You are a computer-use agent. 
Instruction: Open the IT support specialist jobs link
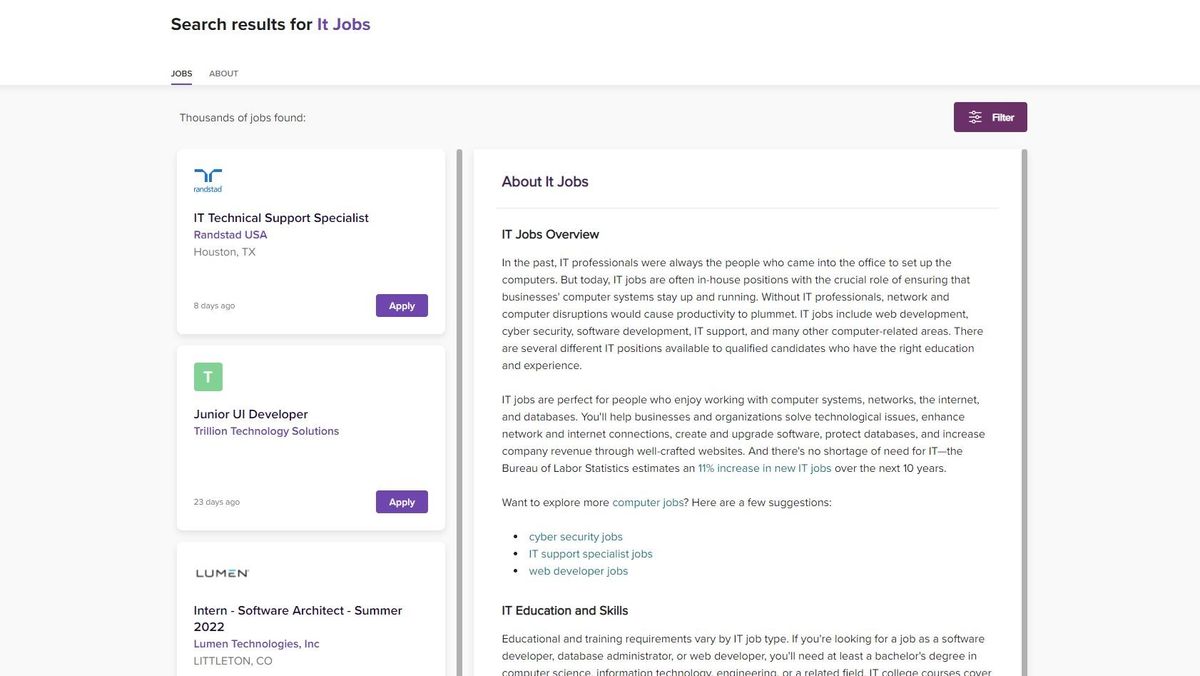[590, 552]
